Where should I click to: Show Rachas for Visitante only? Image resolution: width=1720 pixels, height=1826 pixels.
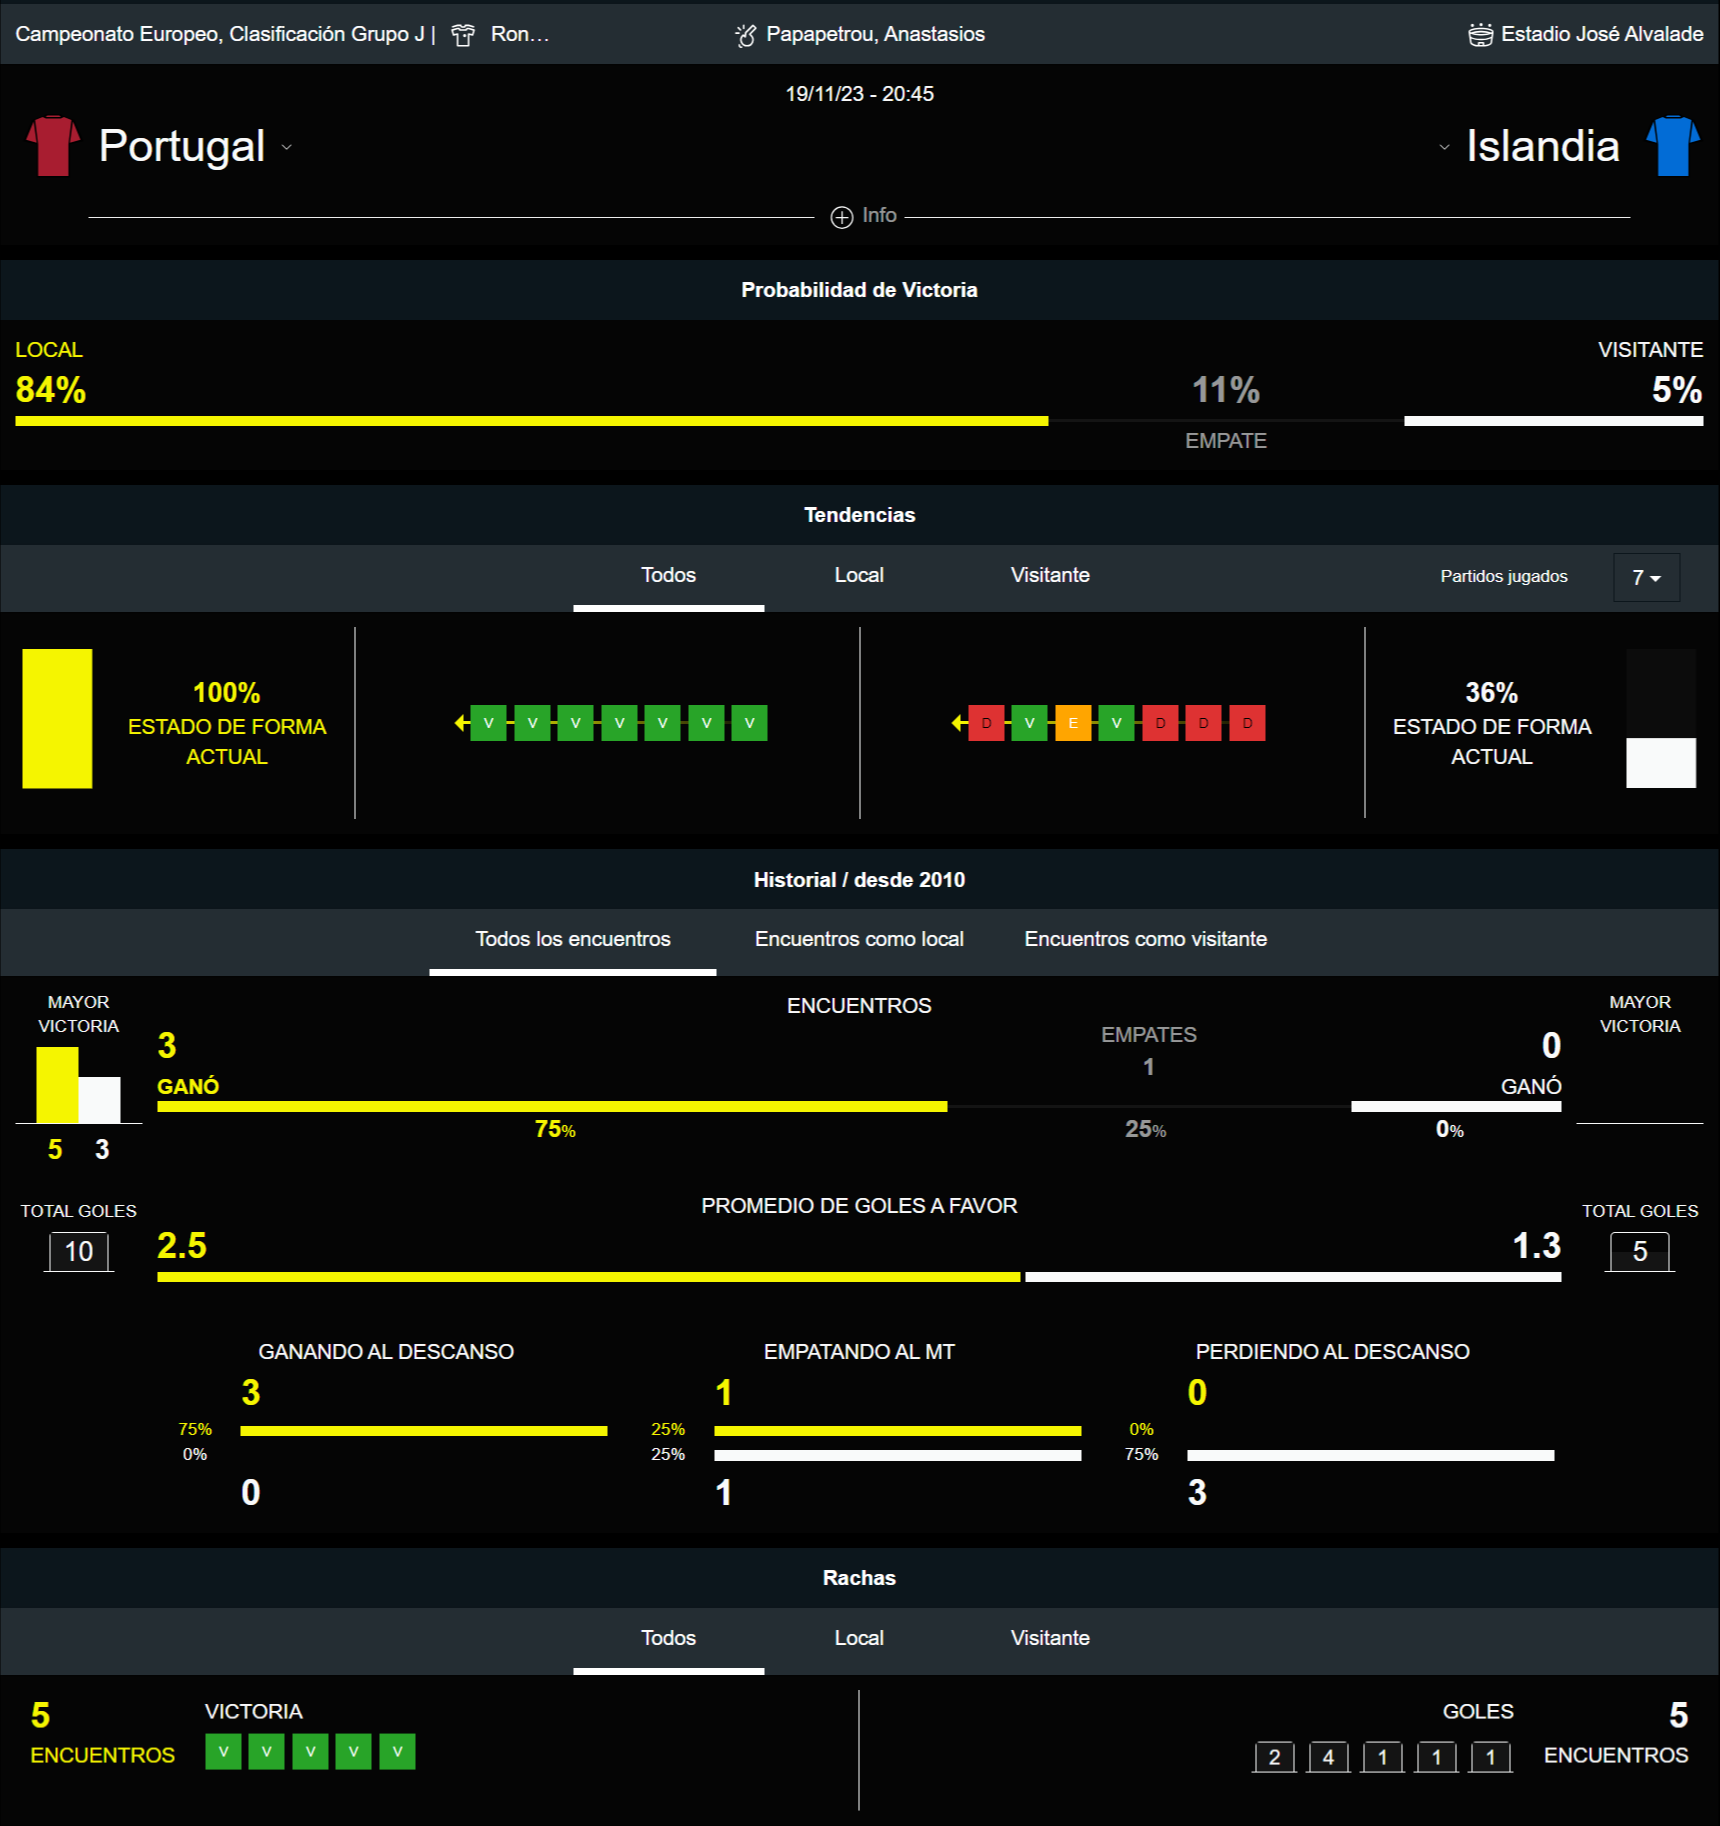click(1050, 1638)
